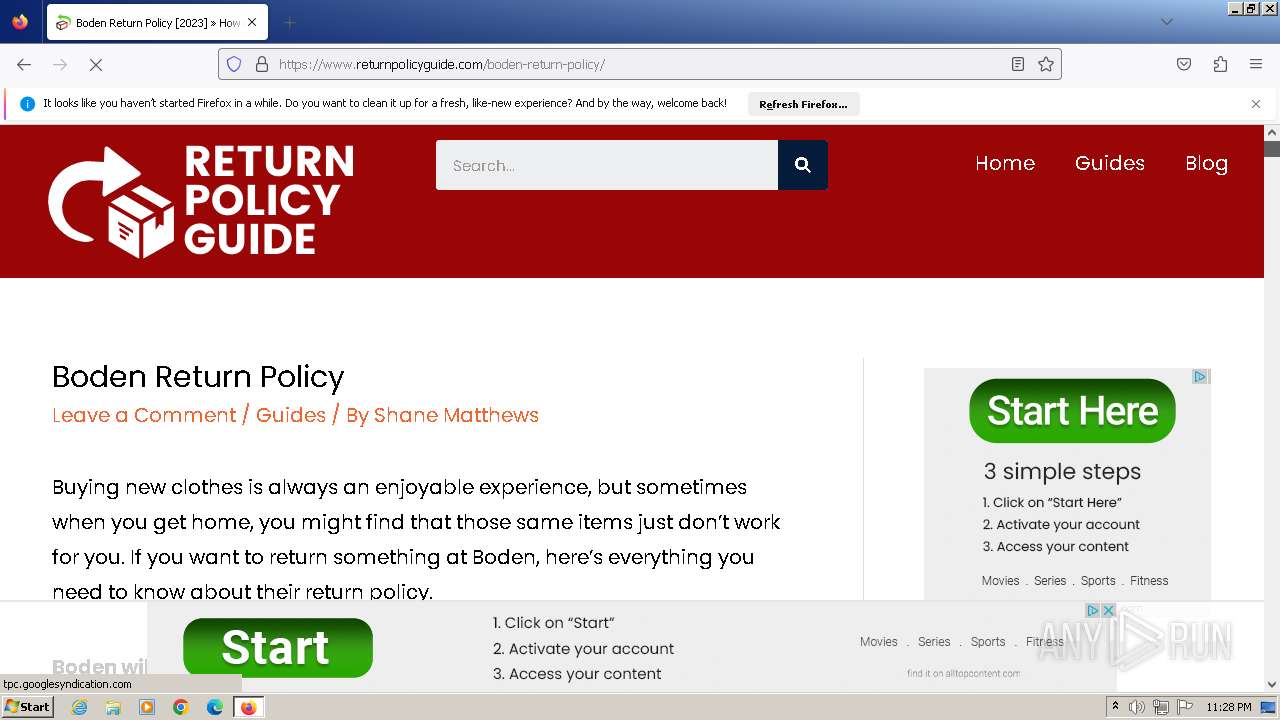The image size is (1280, 720).
Task: Click the URL address bar
Action: [x=640, y=64]
